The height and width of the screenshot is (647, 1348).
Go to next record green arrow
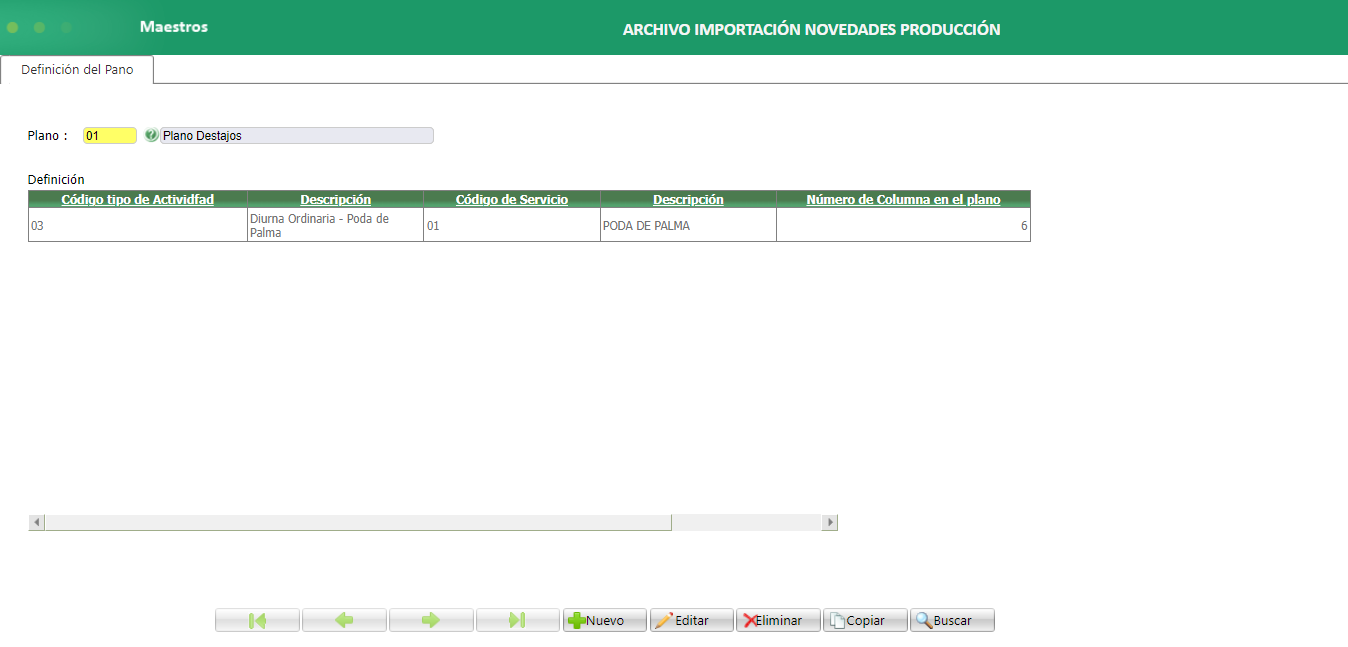[431, 620]
